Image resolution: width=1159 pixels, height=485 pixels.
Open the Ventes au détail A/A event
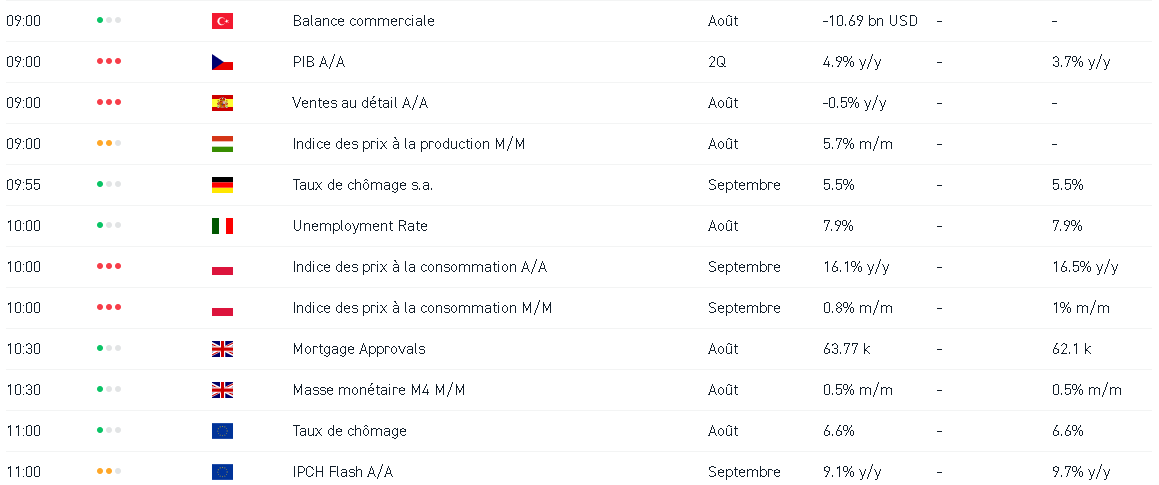(360, 103)
